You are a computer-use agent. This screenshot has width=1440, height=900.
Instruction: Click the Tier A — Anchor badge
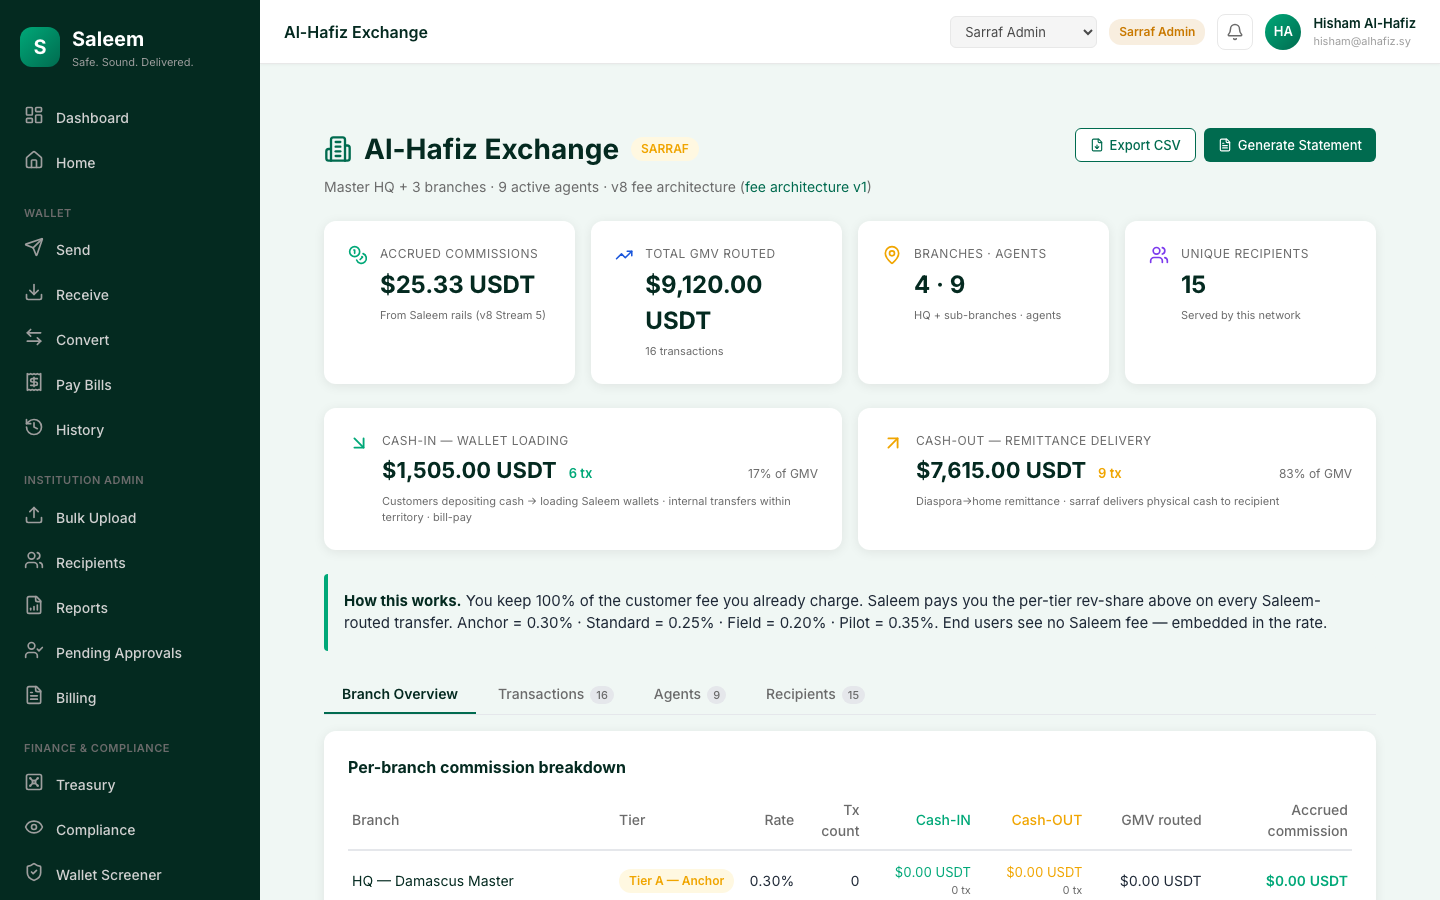[676, 881]
